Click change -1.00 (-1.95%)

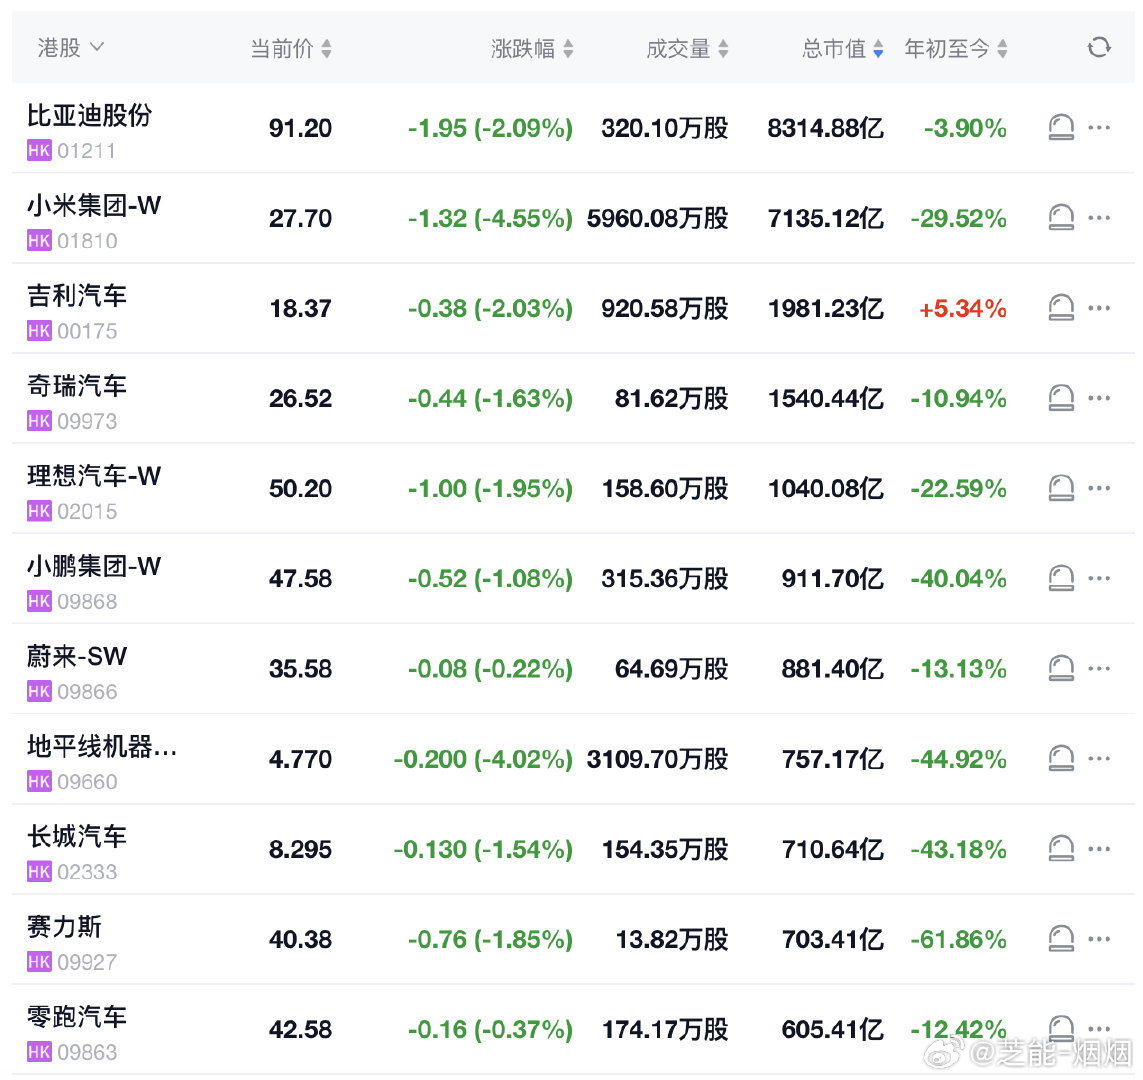pos(491,488)
